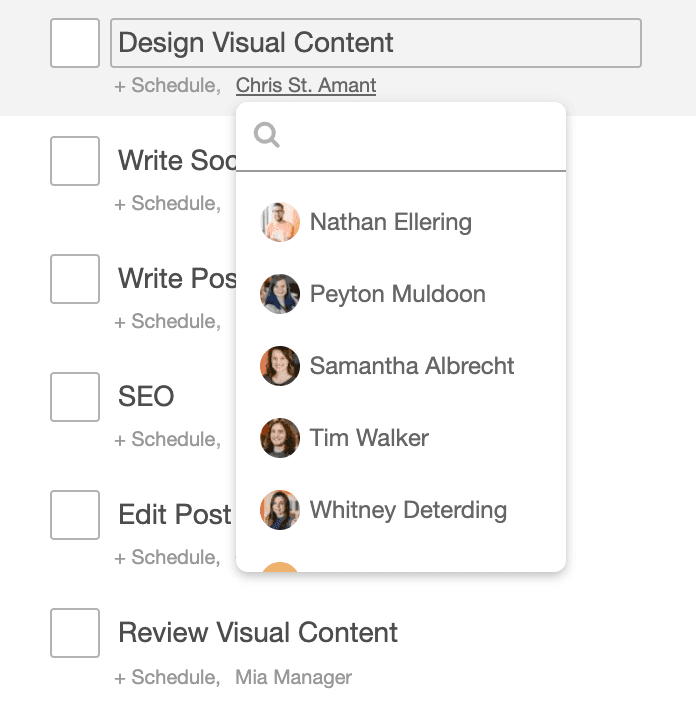The width and height of the screenshot is (696, 716).
Task: Check the Design Visual Content task checkbox
Action: coord(75,43)
